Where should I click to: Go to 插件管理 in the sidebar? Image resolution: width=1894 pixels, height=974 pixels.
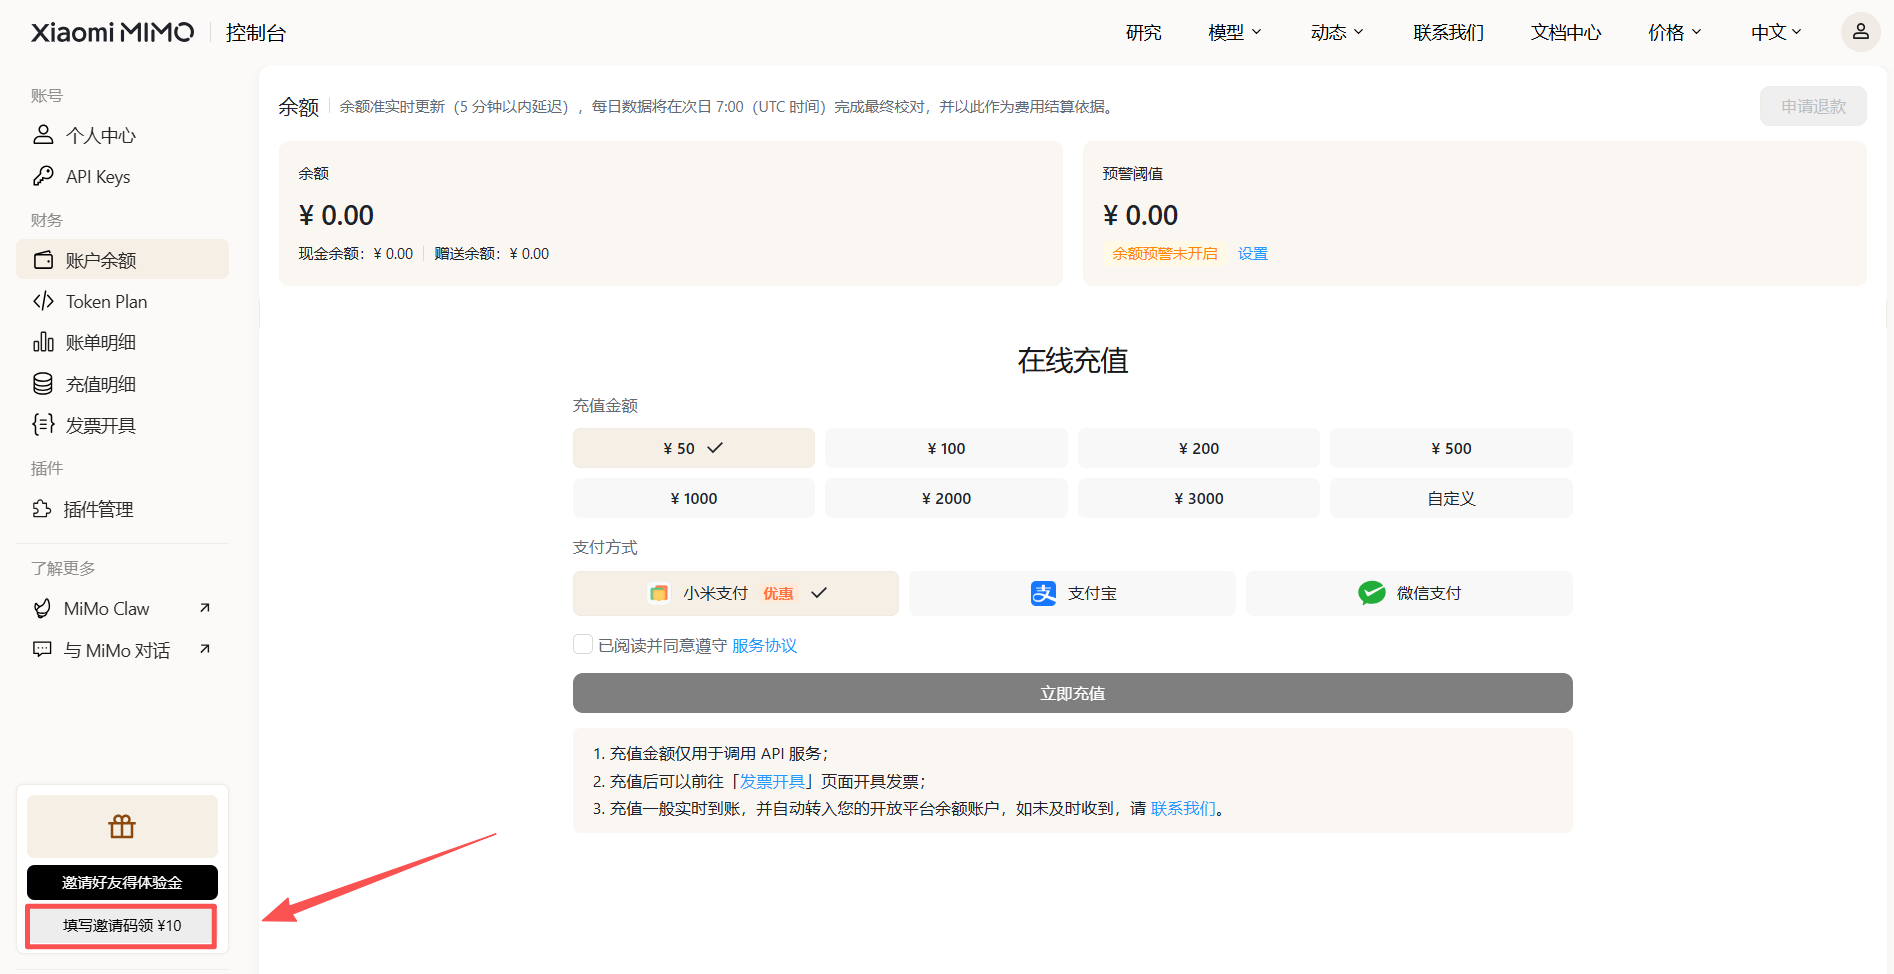[x=122, y=509]
